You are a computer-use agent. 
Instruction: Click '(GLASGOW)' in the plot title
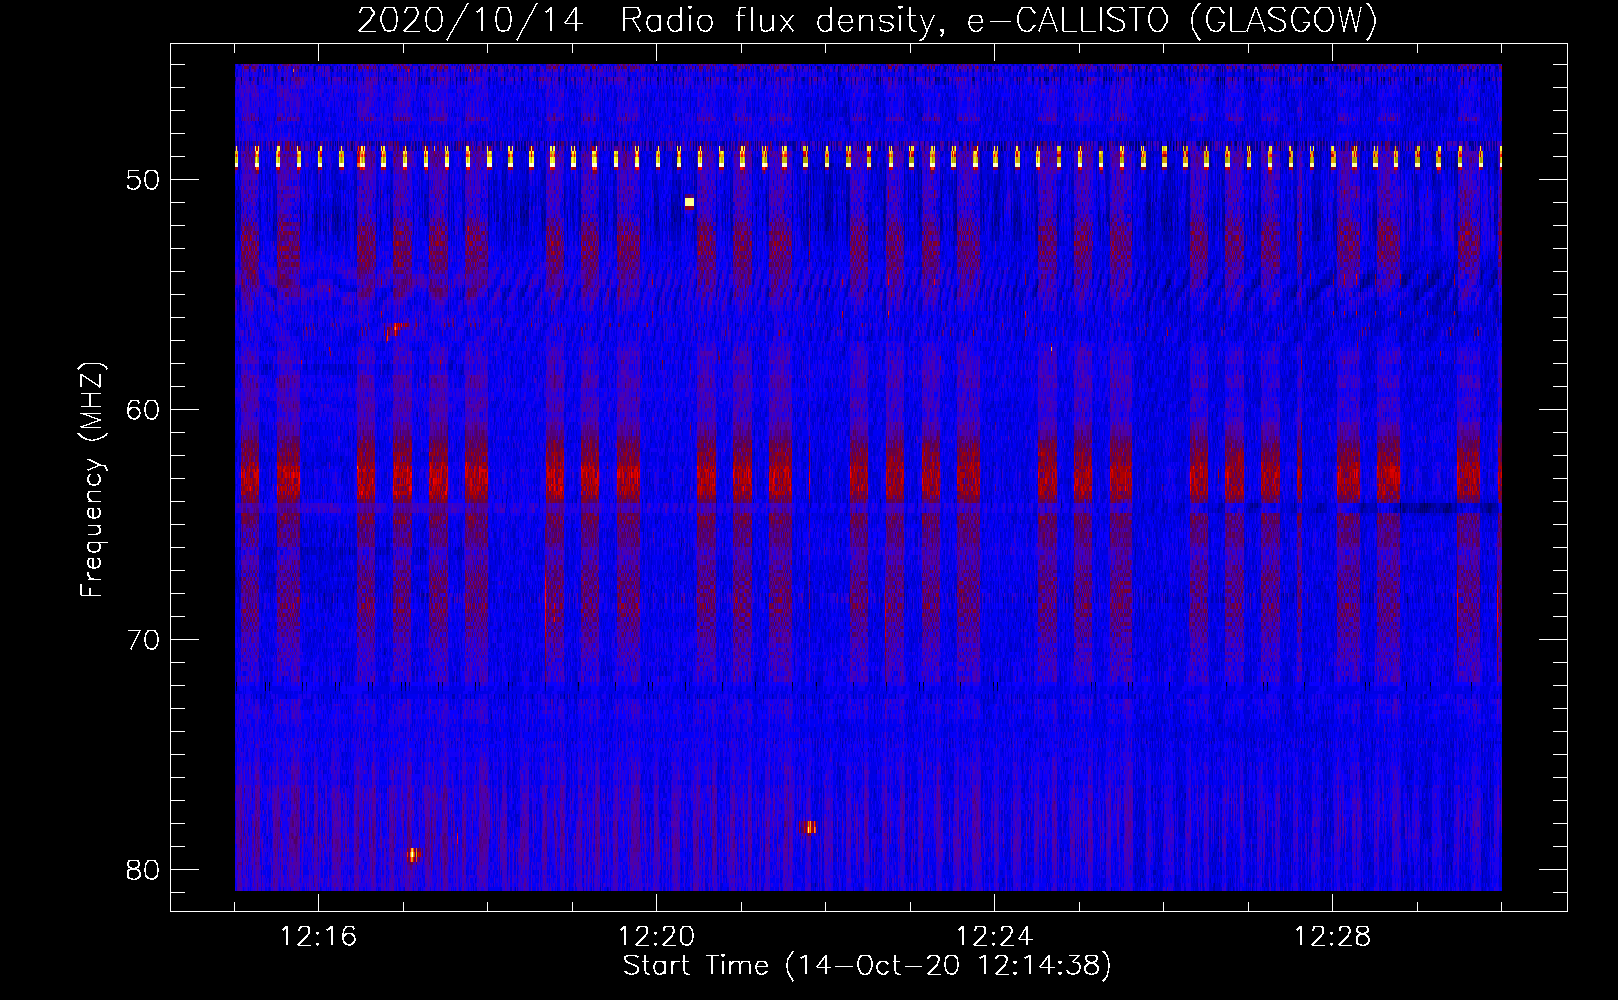pyautogui.click(x=1283, y=21)
